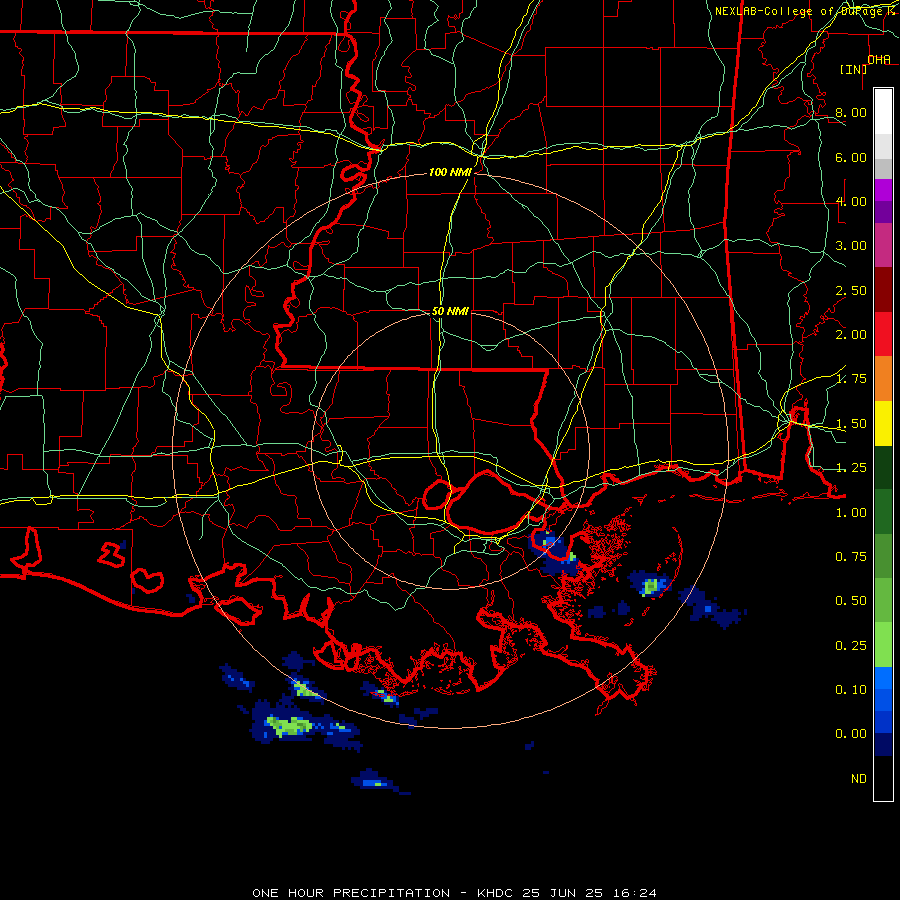Click the 6.00 legend value label
Screen dimensions: 900x900
(x=851, y=157)
